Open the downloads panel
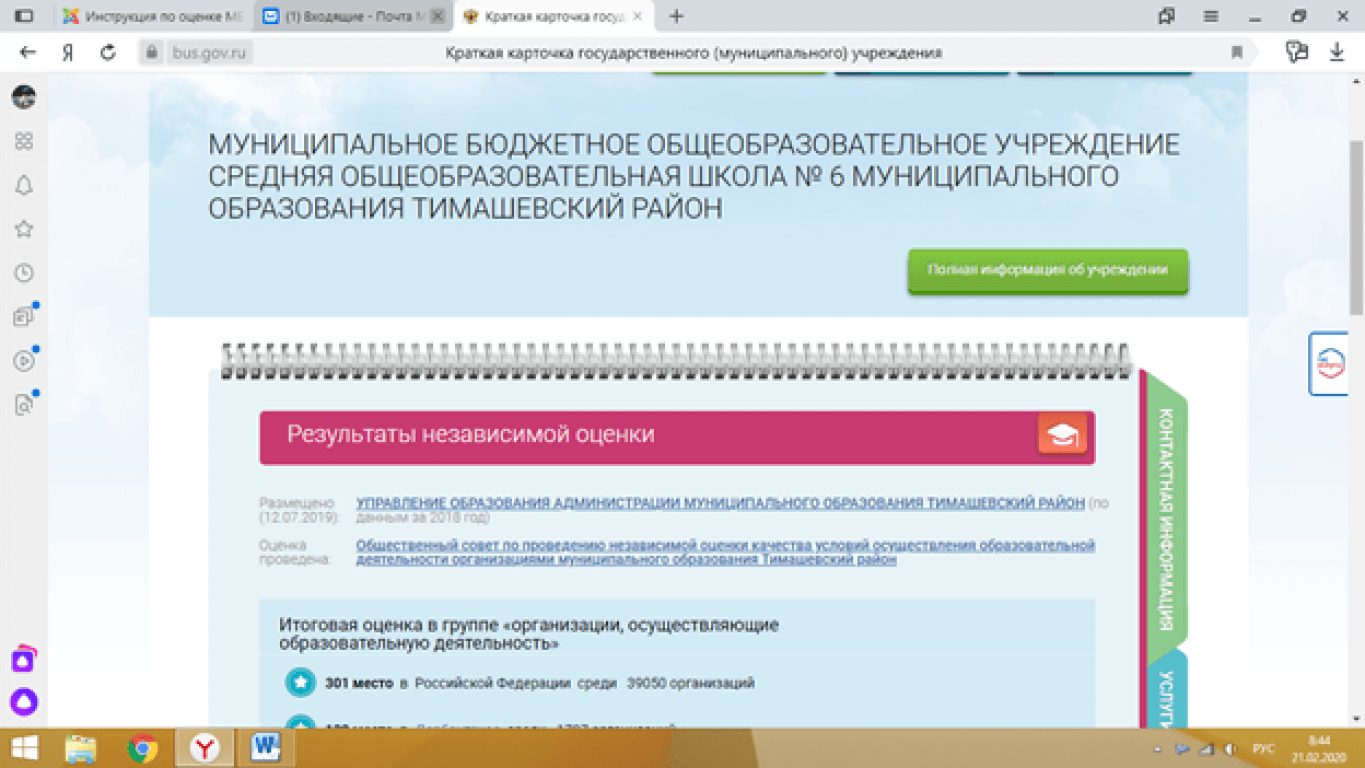Screen dimensions: 1365x768 [1337, 53]
